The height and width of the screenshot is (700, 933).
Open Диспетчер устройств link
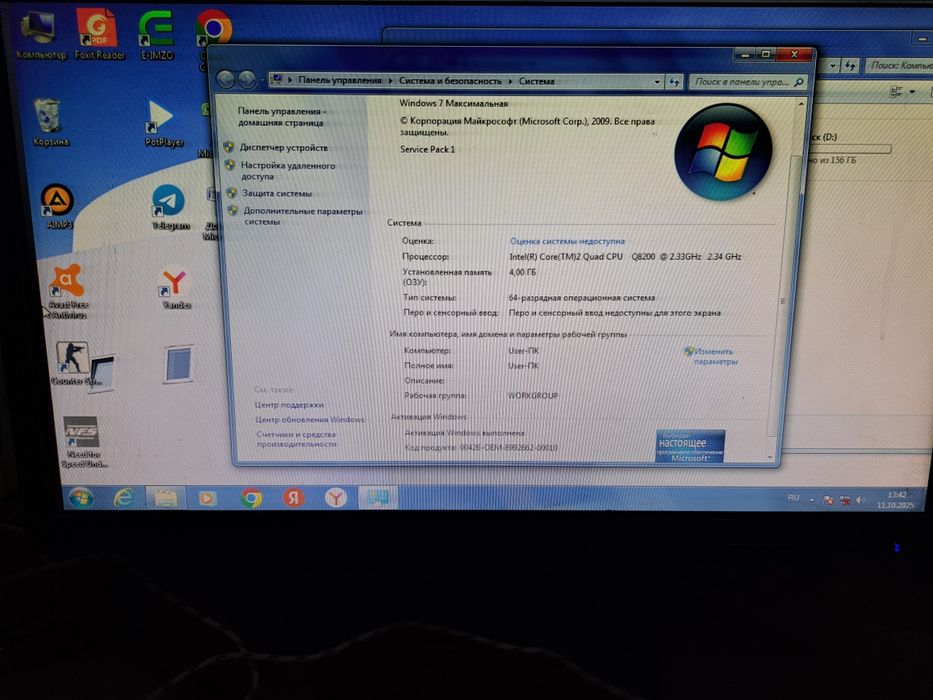point(283,148)
